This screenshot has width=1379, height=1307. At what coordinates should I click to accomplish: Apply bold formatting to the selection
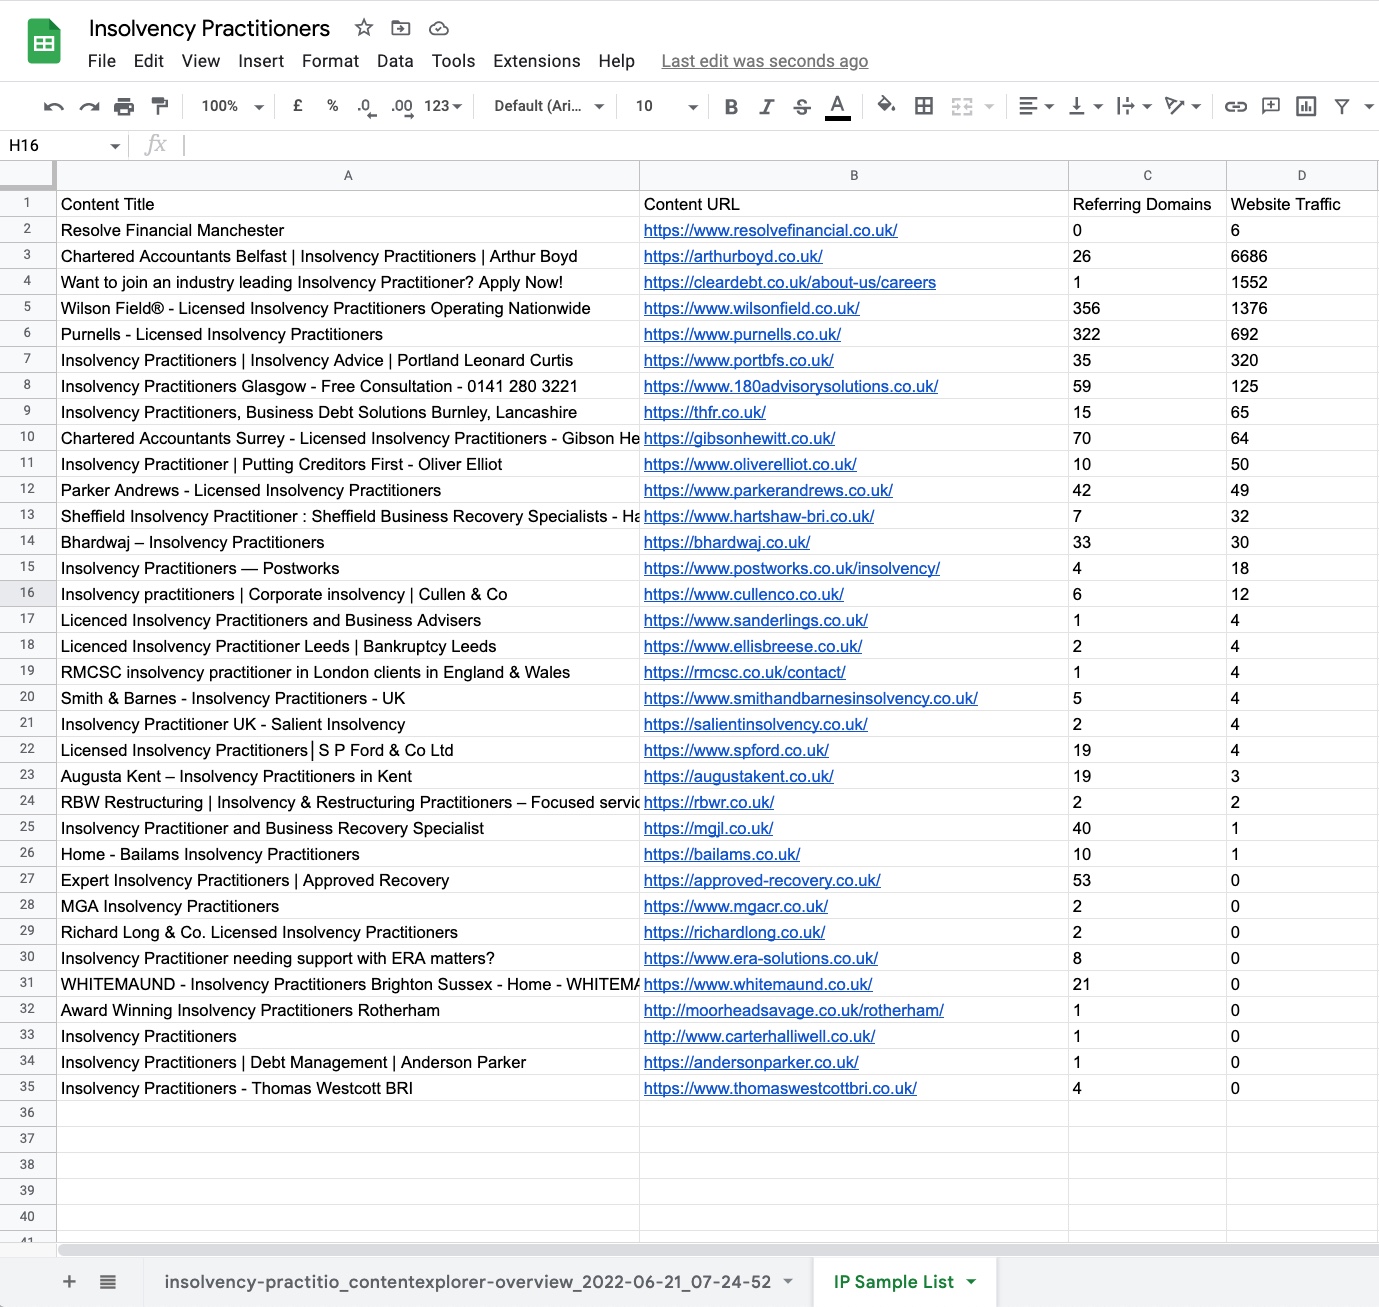[x=730, y=106]
